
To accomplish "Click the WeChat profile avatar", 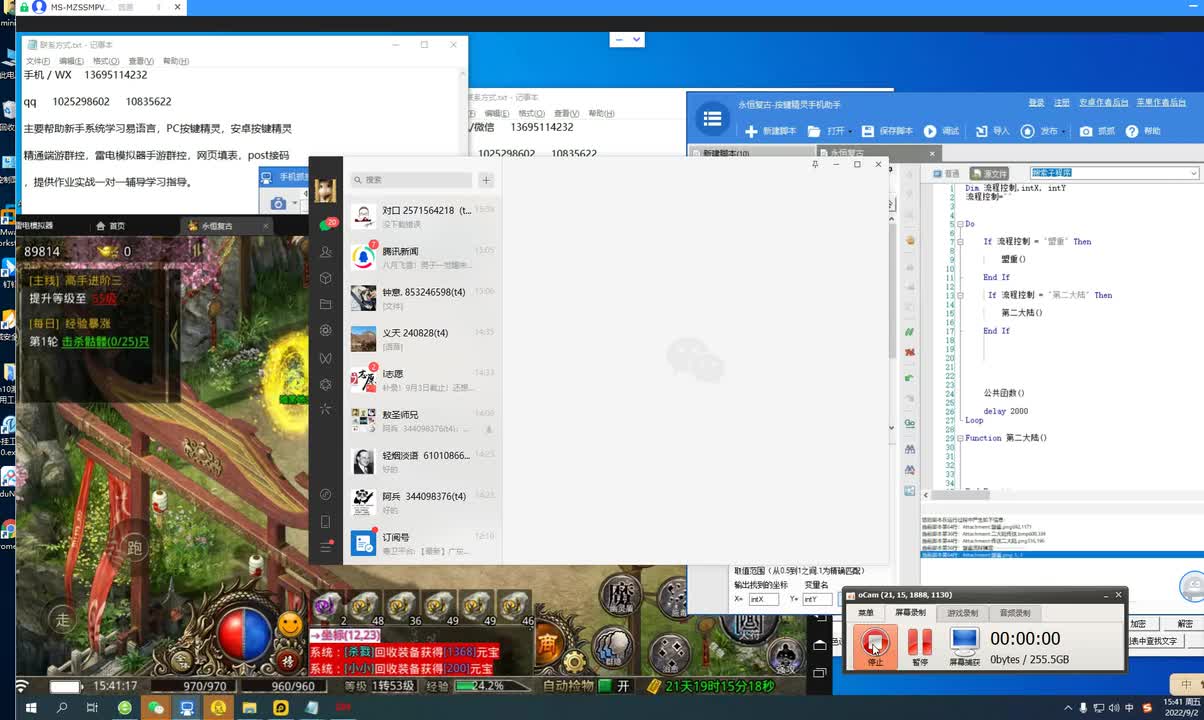I will click(325, 190).
